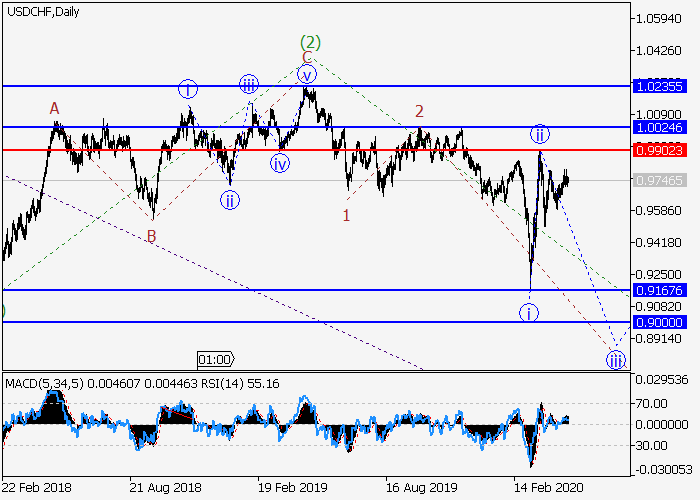This screenshot has width=700, height=500.
Task: Select the blue 0.90000 price level tag
Action: point(660,322)
